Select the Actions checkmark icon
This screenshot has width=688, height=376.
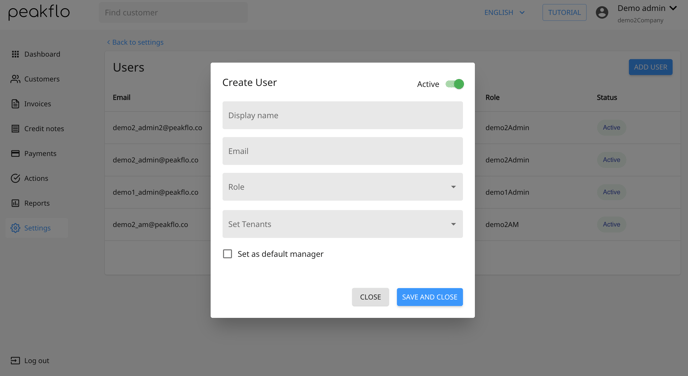[15, 178]
